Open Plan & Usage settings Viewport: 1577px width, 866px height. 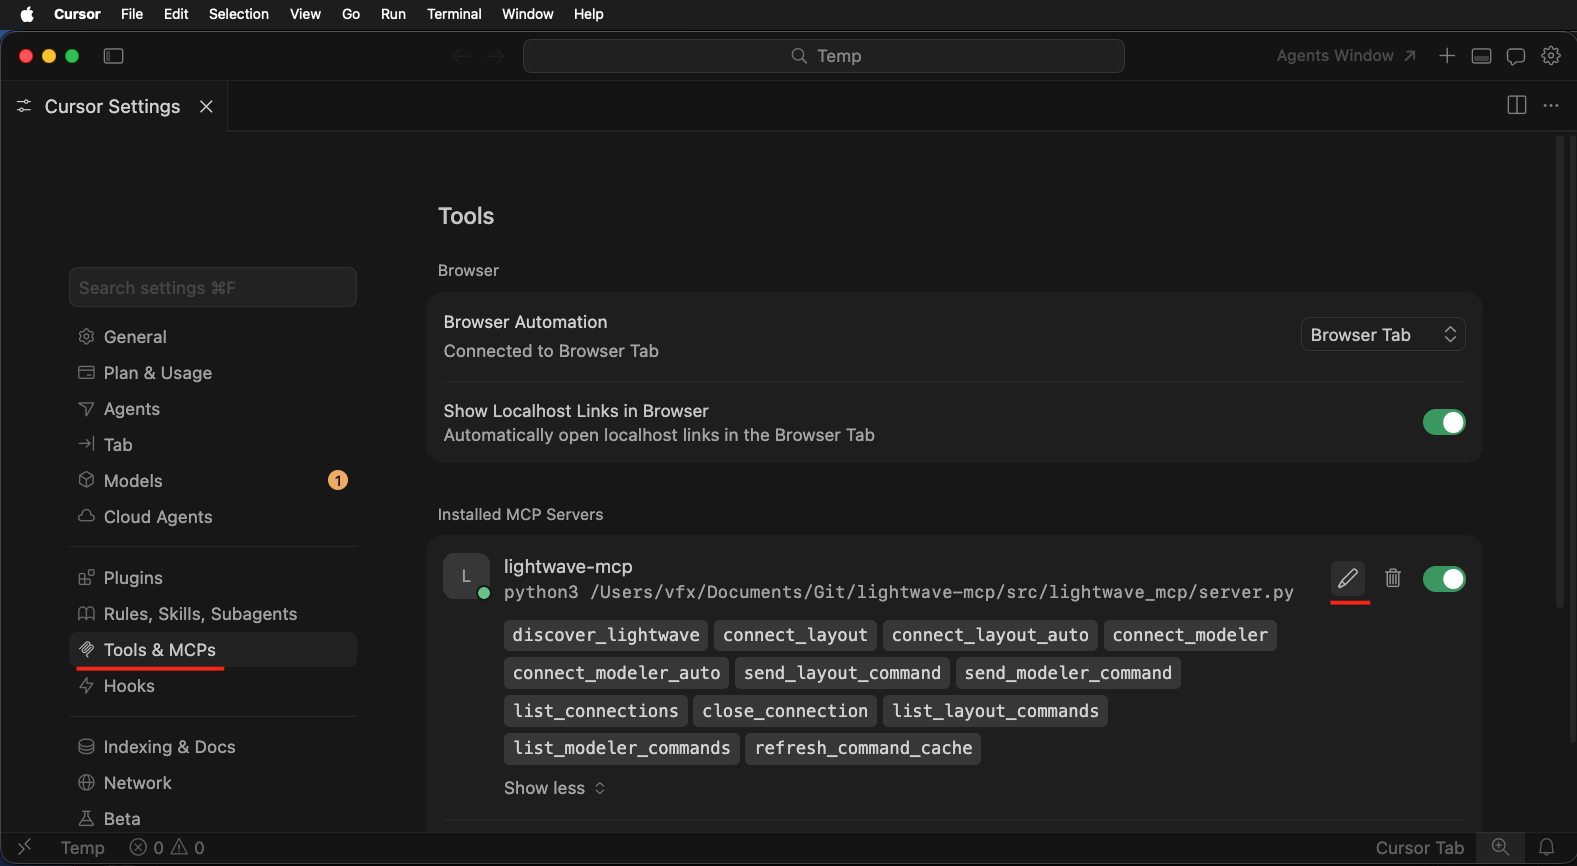(213, 373)
